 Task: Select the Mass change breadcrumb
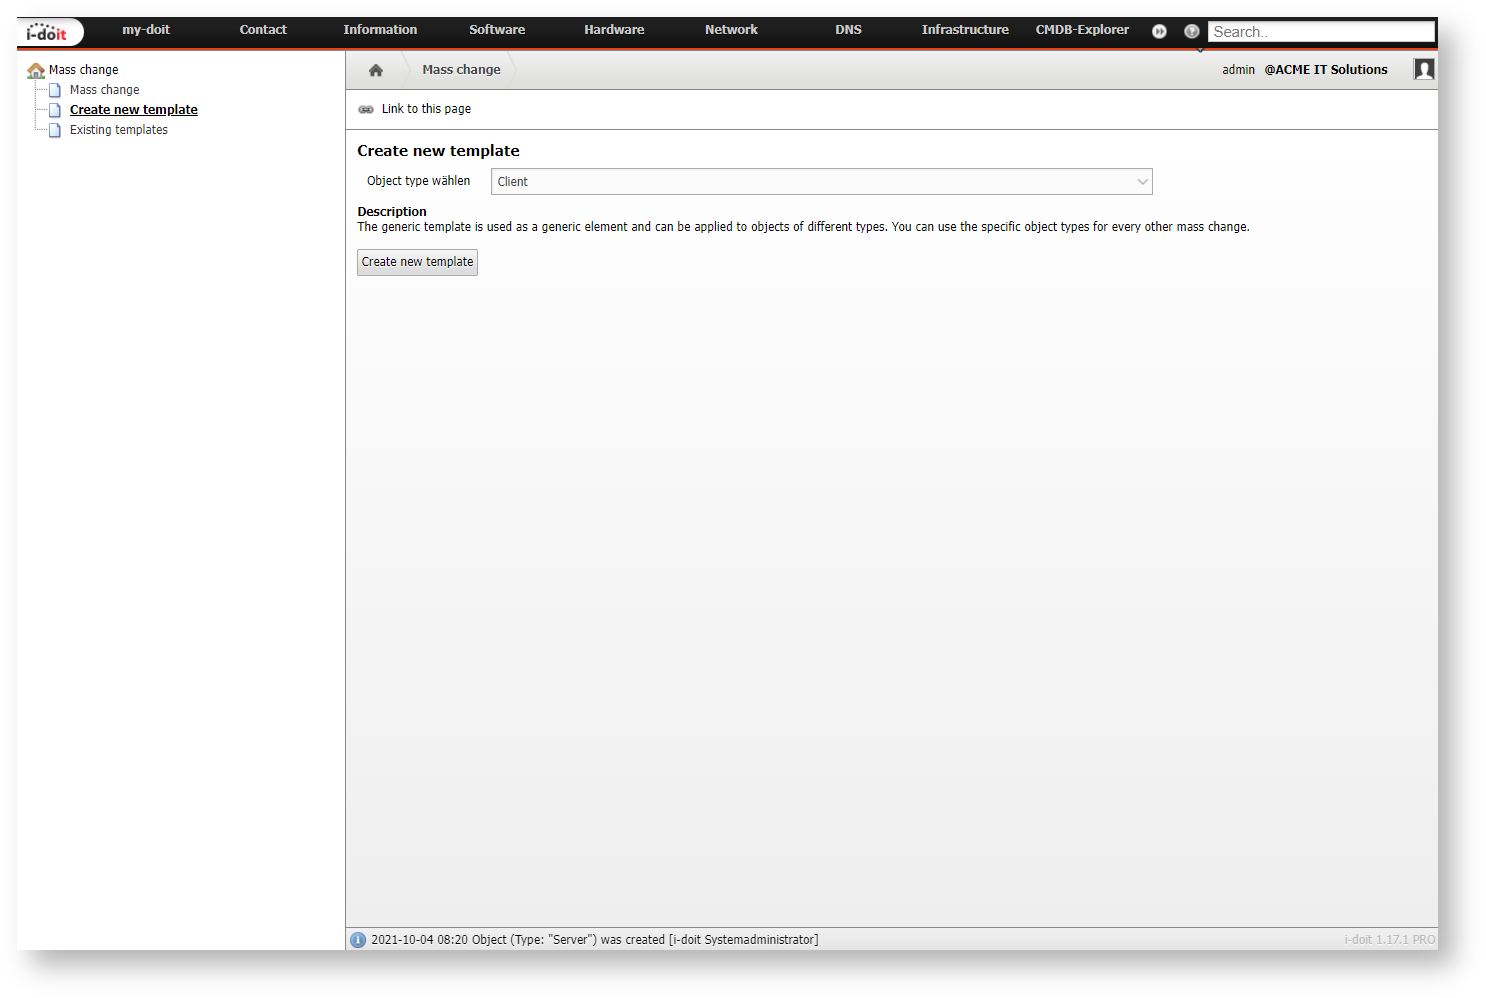(x=461, y=70)
